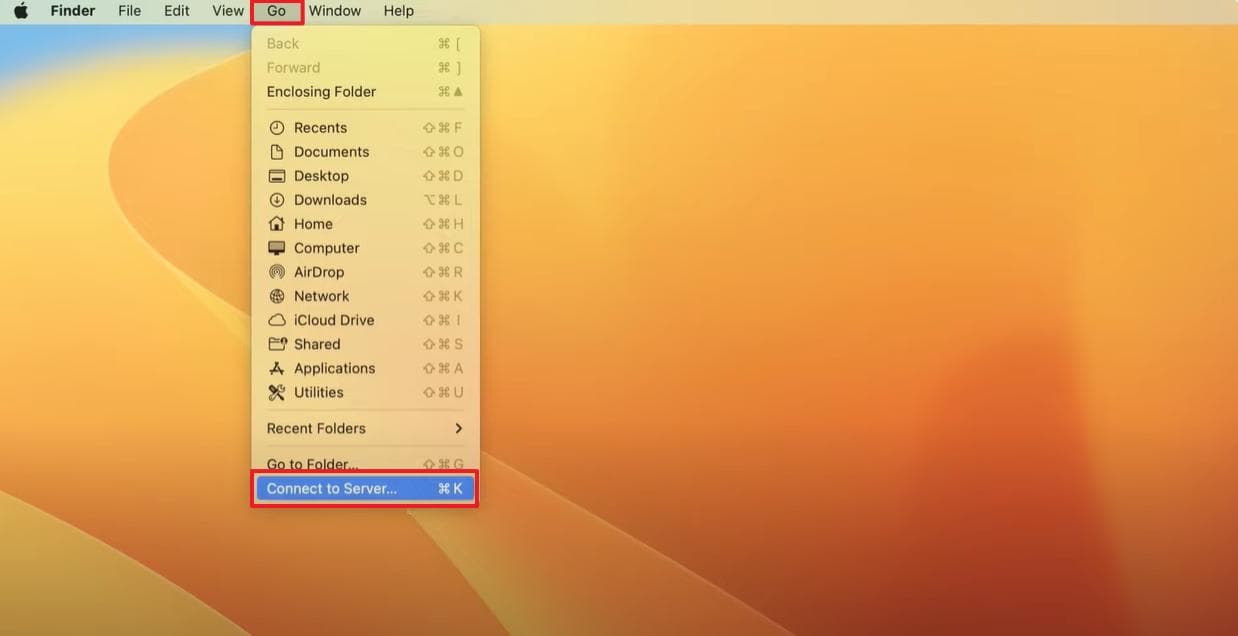
Task: Expand Recent Folders submenu arrow
Action: 459,428
